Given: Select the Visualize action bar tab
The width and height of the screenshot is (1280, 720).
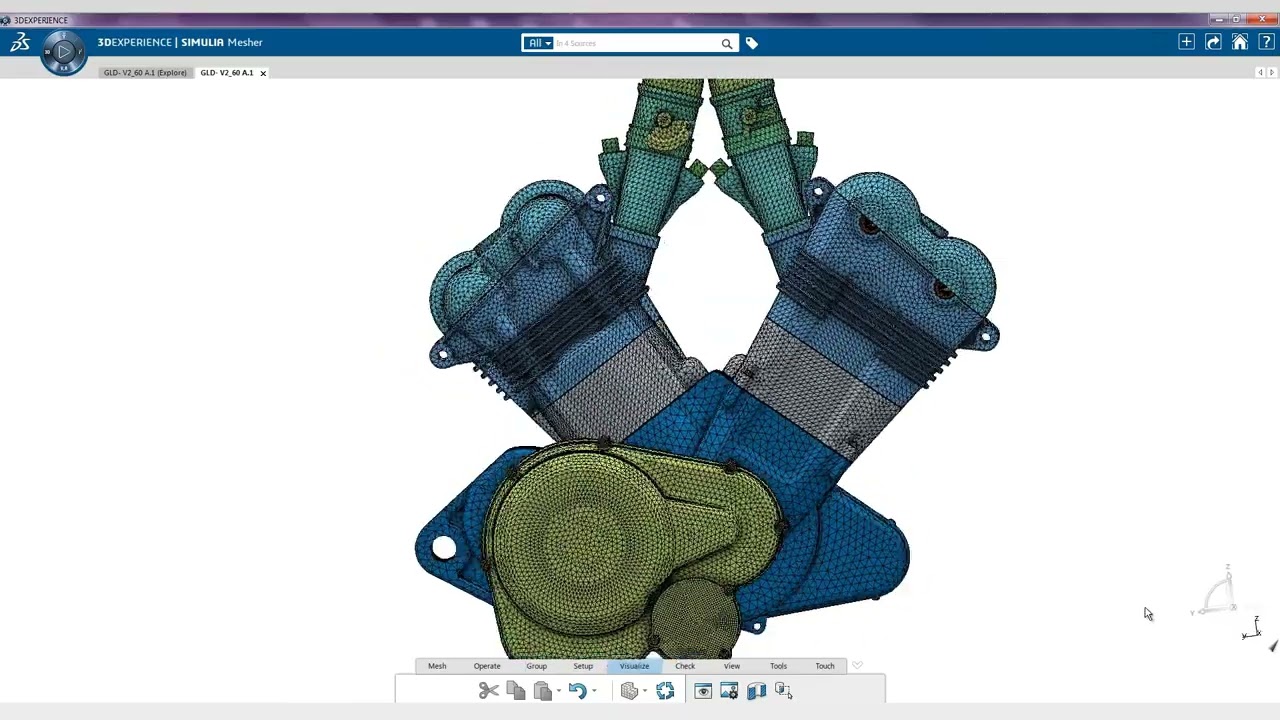Looking at the screenshot, I should (x=634, y=666).
